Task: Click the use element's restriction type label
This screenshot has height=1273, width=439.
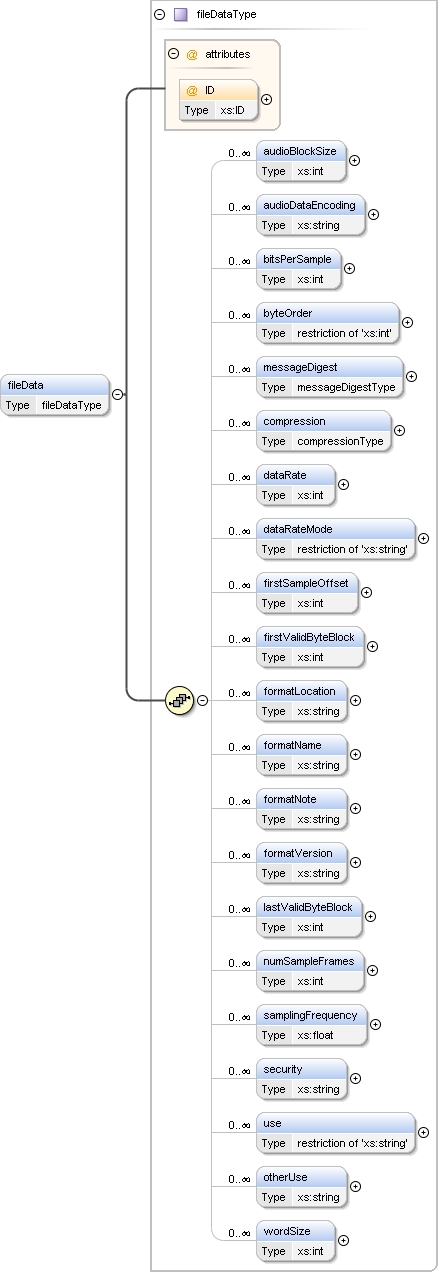Action: pyautogui.click(x=352, y=1143)
